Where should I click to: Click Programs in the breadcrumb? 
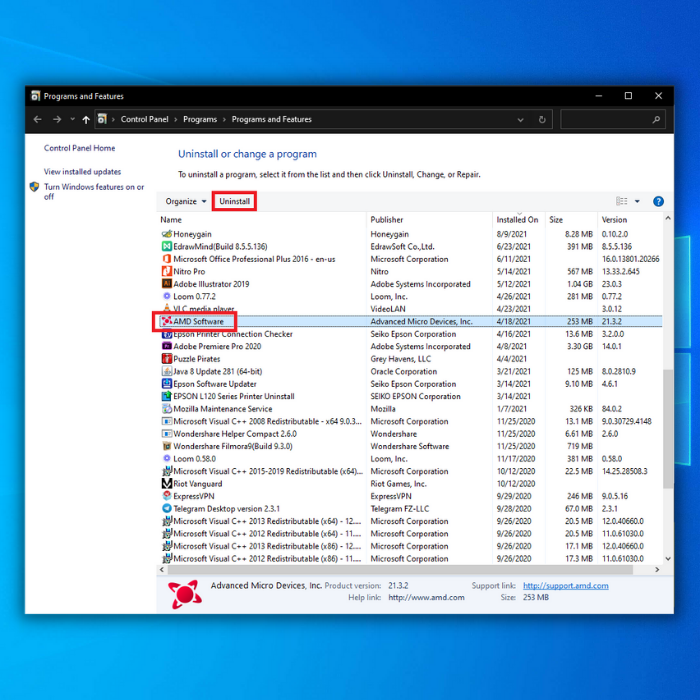click(x=200, y=120)
